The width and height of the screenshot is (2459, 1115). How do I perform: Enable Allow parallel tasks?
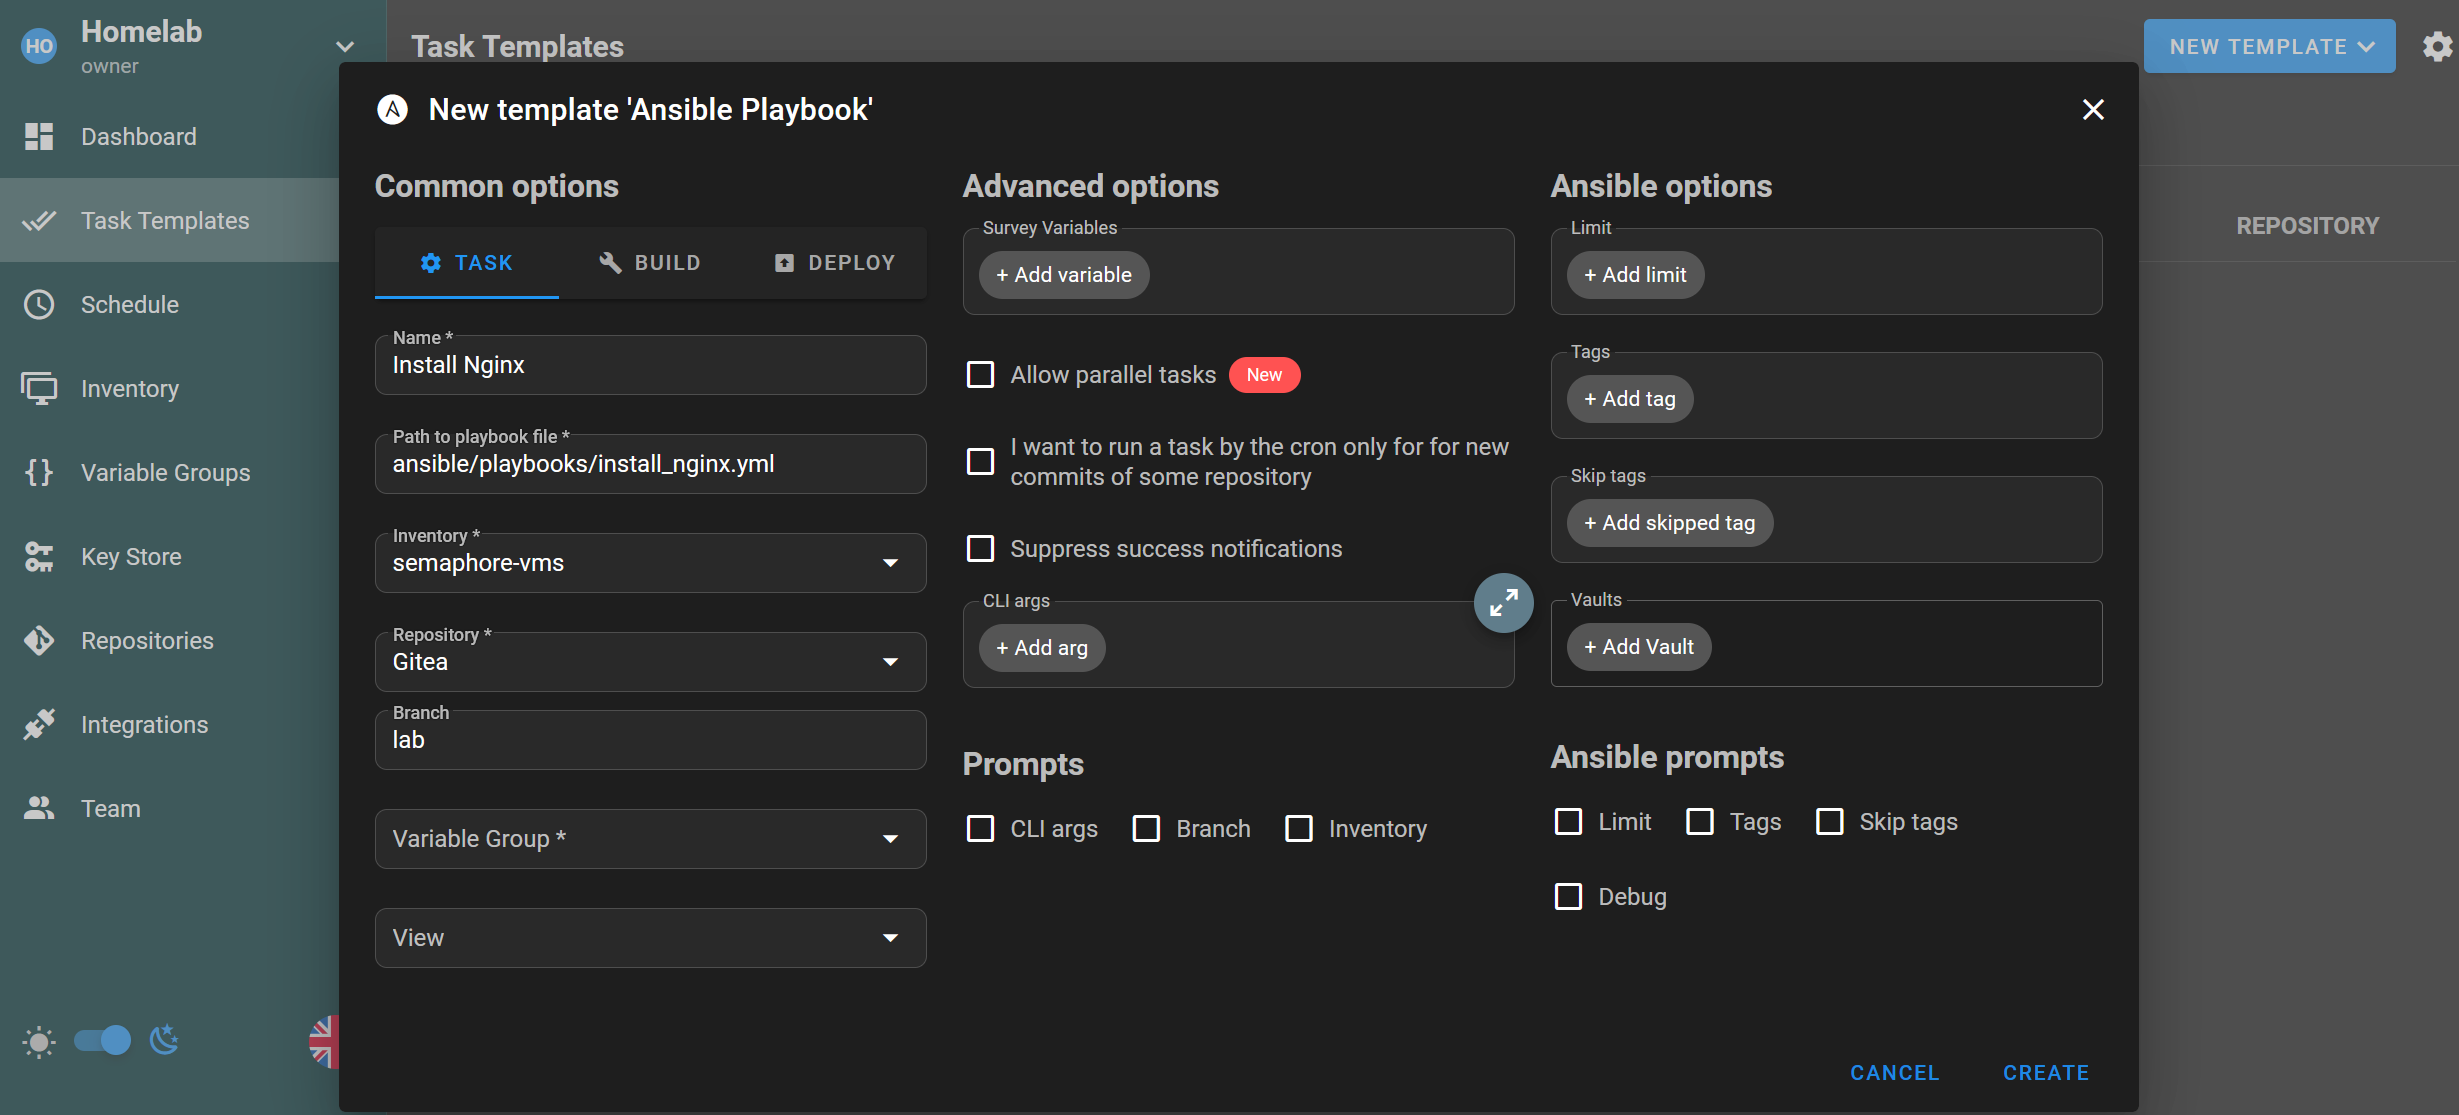tap(980, 374)
